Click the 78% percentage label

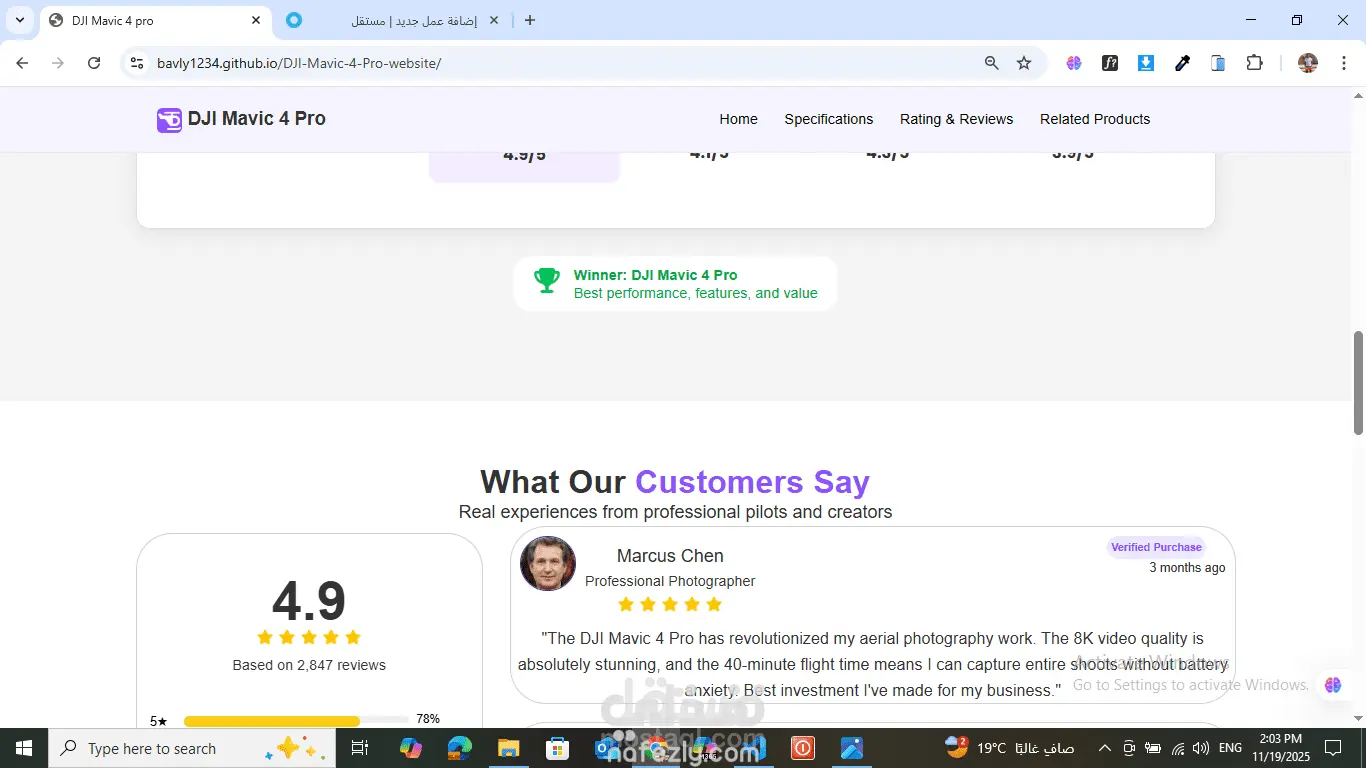pos(428,719)
